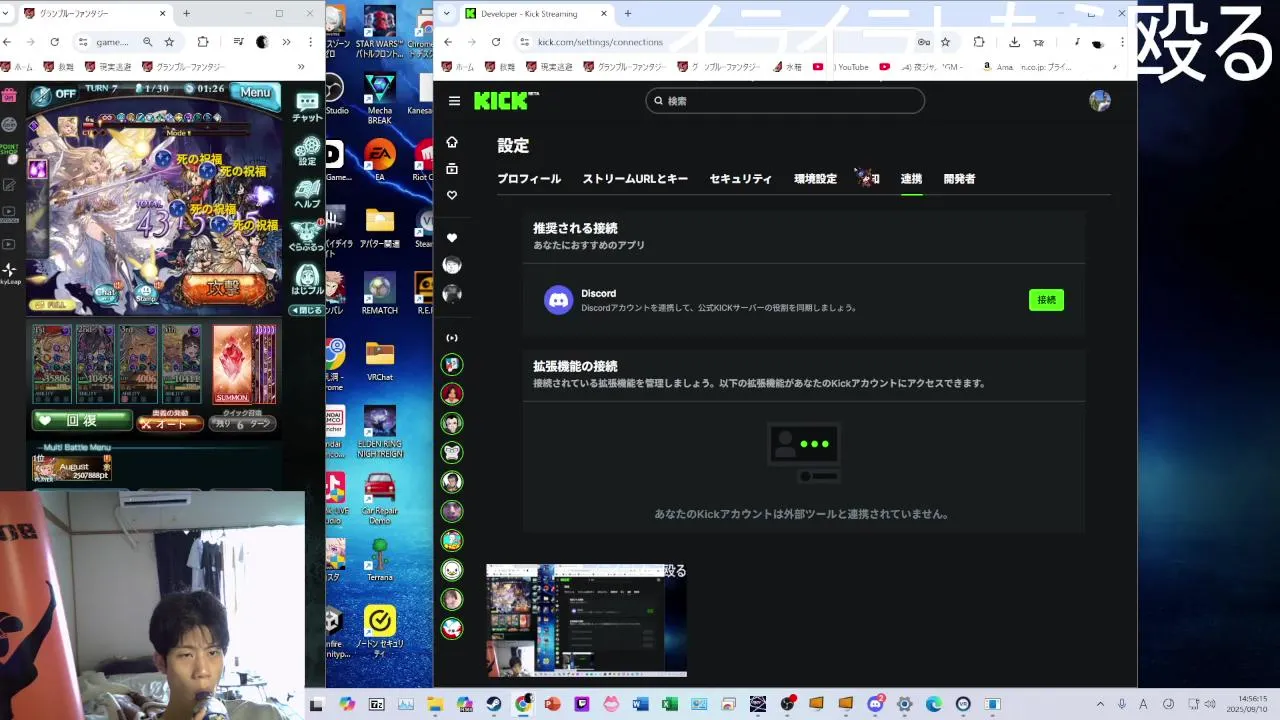Expand hidden extensions chevron in game window
Screen dimensions: 1280x720
tap(286, 42)
